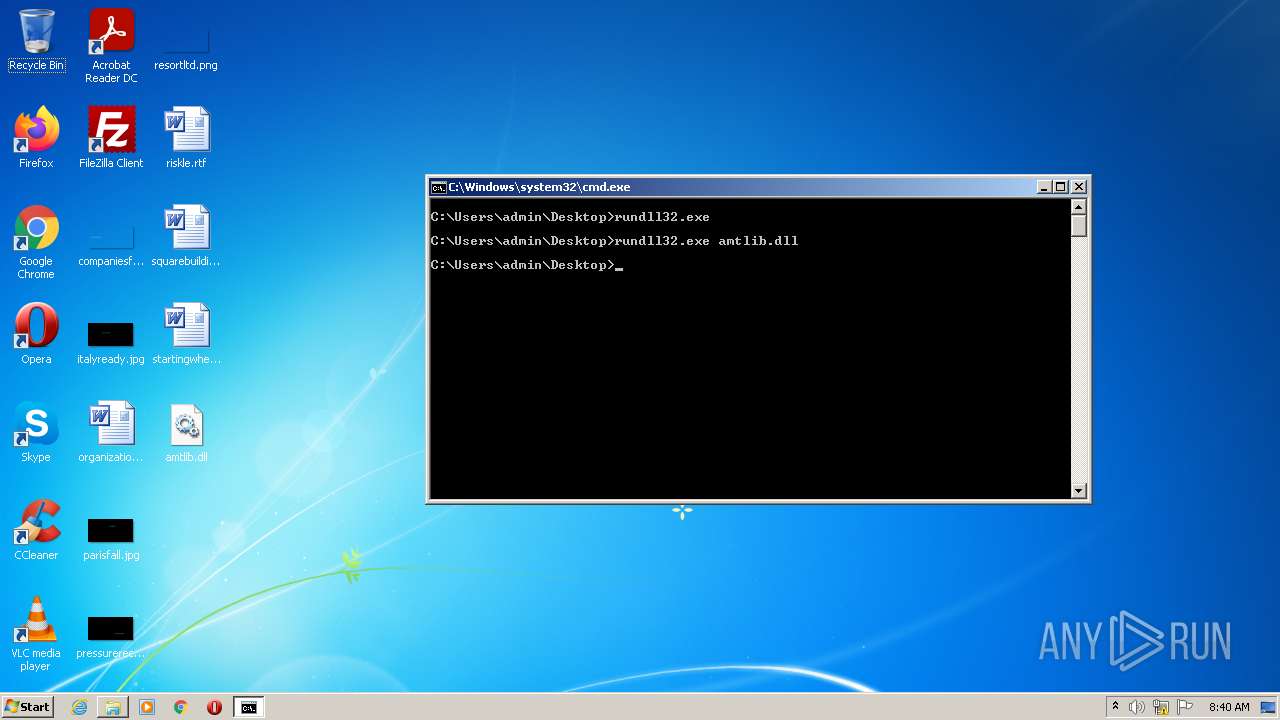Click the 'rundll32.exe amtlib.dll' command line
This screenshot has height=720, width=1280.
(x=615, y=241)
